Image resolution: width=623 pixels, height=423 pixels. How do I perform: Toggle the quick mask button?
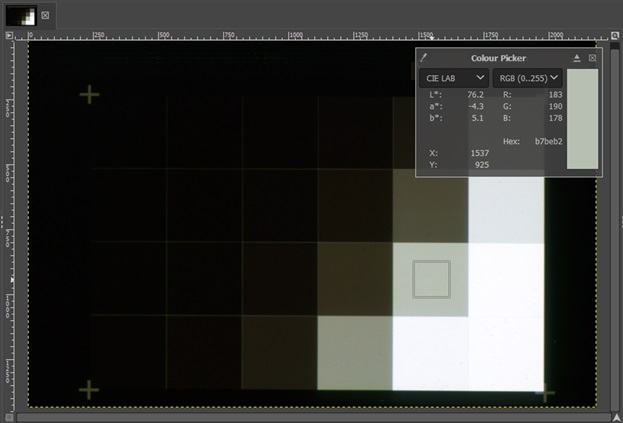pos(9,417)
